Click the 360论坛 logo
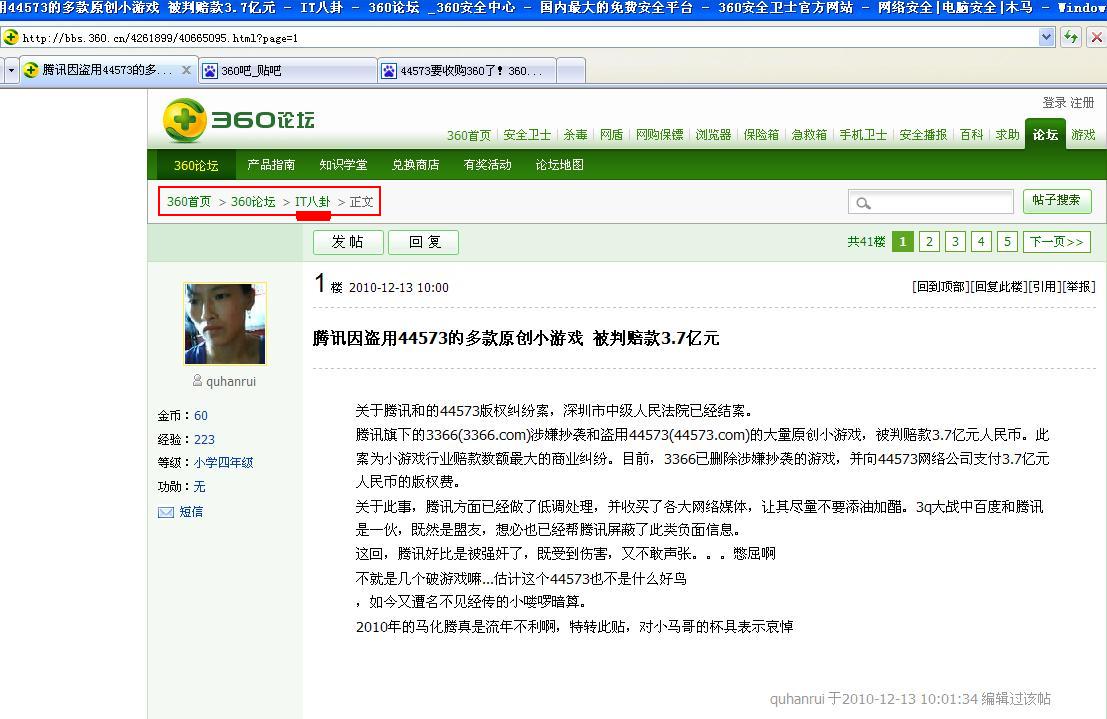This screenshot has height=719, width=1107. click(239, 120)
